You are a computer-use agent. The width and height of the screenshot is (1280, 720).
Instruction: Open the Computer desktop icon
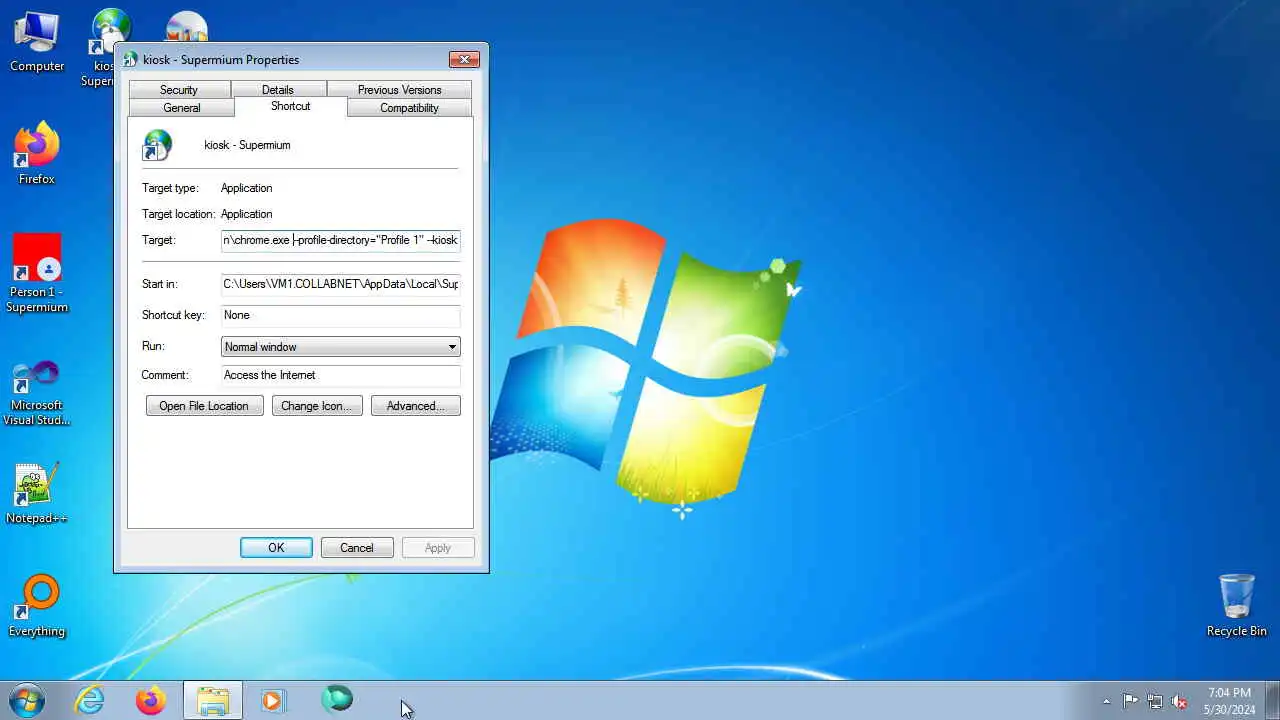coord(37,42)
